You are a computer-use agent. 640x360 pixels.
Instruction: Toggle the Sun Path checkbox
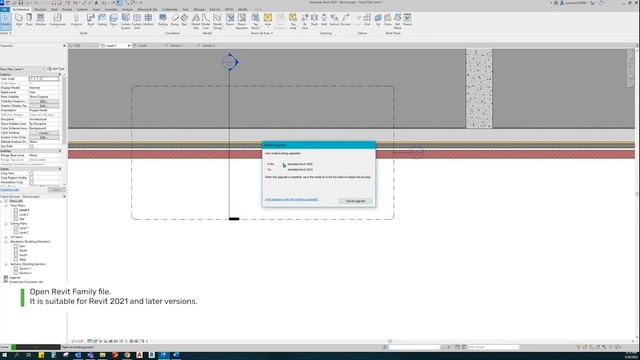[x=31, y=146]
